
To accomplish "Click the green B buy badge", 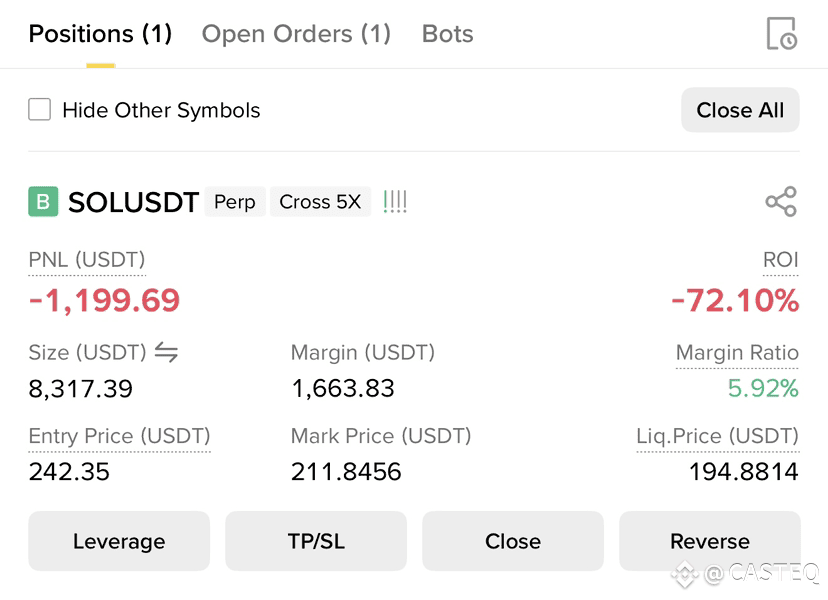I will [x=43, y=201].
